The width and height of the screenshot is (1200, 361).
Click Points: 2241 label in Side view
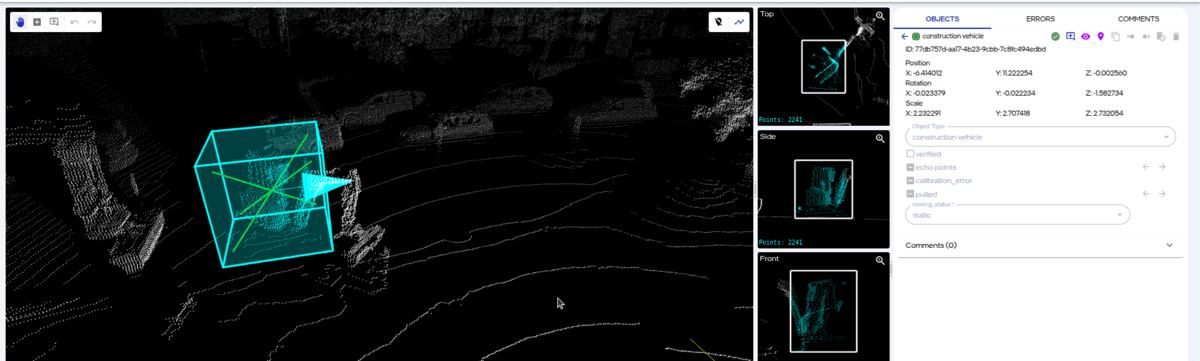click(781, 242)
